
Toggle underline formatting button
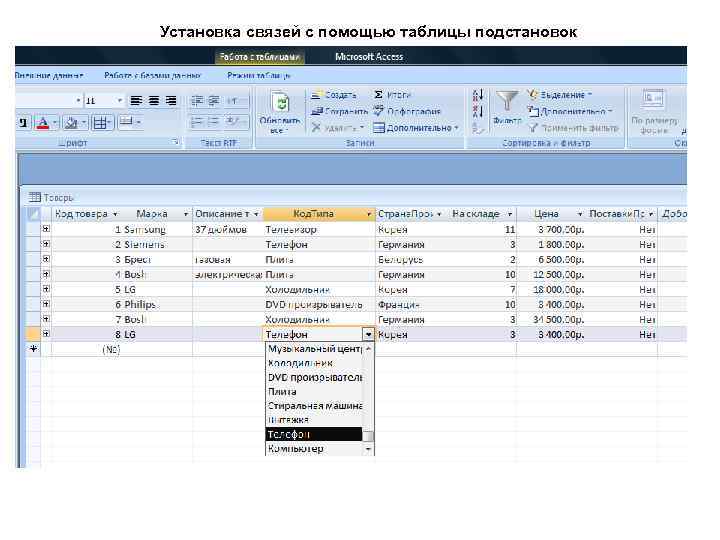click(x=23, y=123)
